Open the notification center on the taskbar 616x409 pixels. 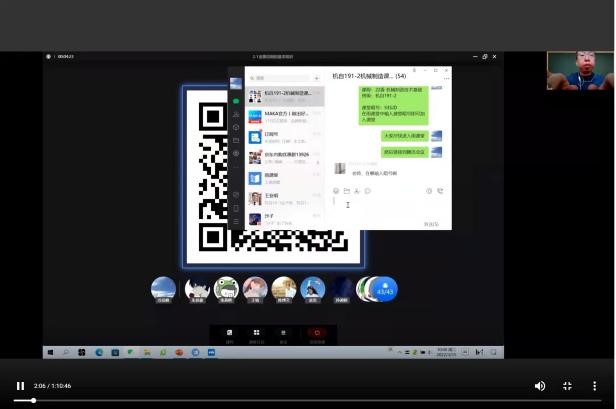point(493,352)
